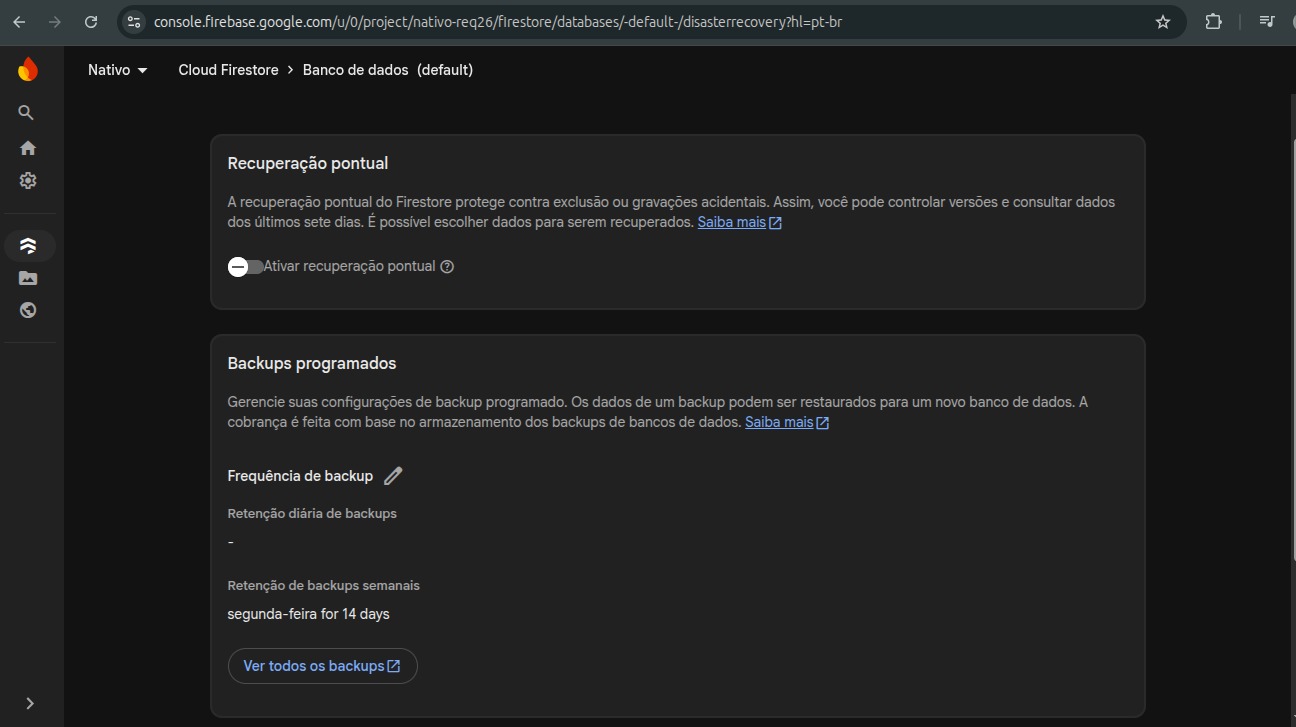Open the Hosting globe sidebar icon

[28, 310]
